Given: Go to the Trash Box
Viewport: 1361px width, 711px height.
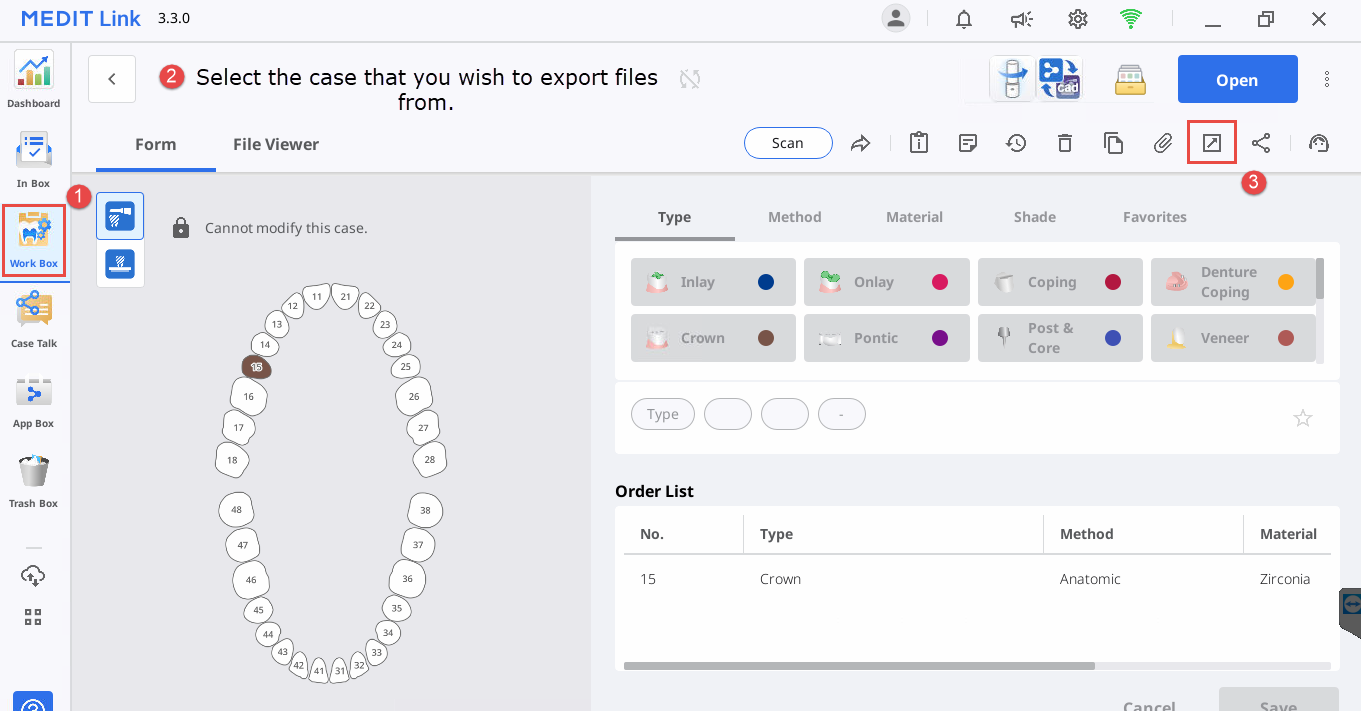Looking at the screenshot, I should pyautogui.click(x=33, y=480).
